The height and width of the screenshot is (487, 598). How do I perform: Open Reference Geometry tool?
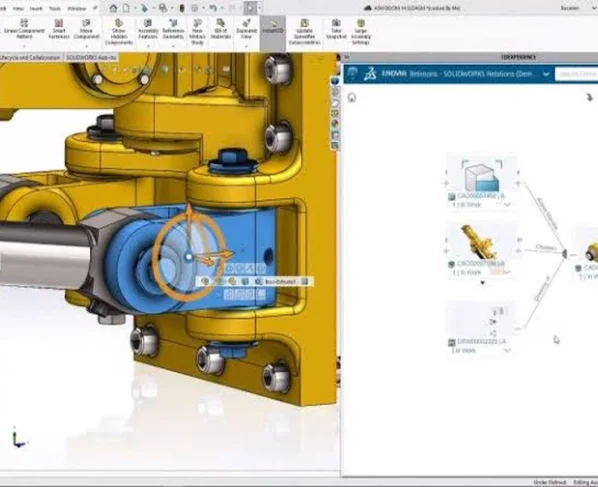pyautogui.click(x=173, y=29)
